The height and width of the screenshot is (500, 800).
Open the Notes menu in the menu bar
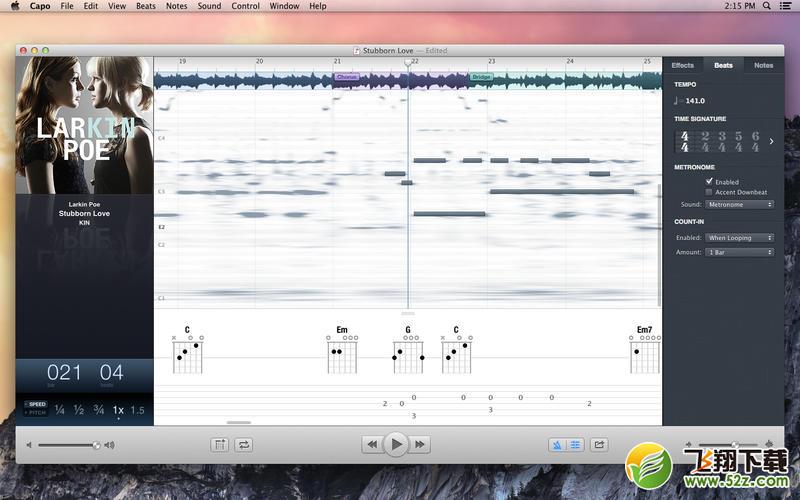pyautogui.click(x=177, y=6)
